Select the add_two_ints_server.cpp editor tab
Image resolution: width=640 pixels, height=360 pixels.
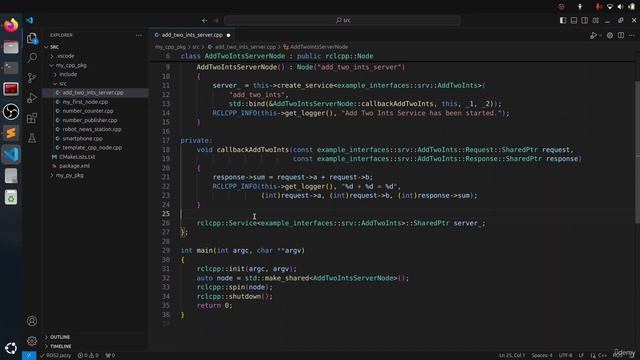click(193, 35)
